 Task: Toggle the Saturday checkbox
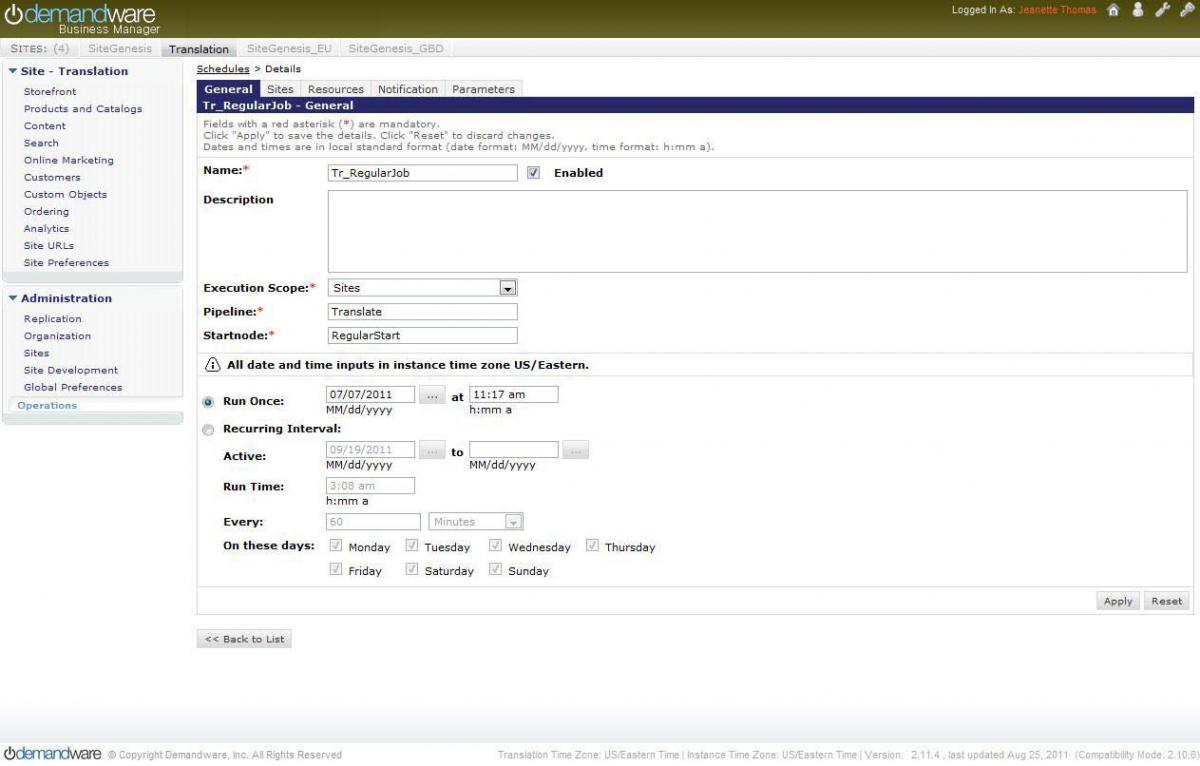(x=411, y=570)
